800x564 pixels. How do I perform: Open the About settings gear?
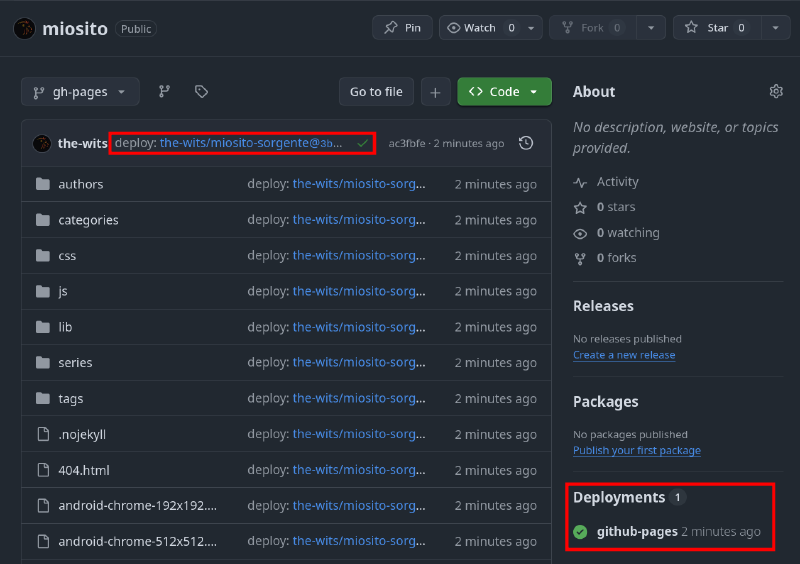776,91
